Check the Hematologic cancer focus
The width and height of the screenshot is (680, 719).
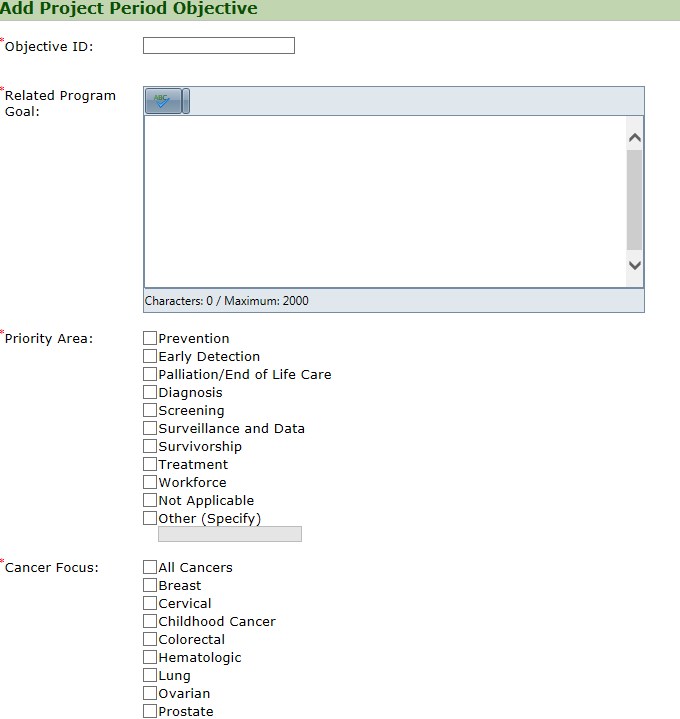150,657
